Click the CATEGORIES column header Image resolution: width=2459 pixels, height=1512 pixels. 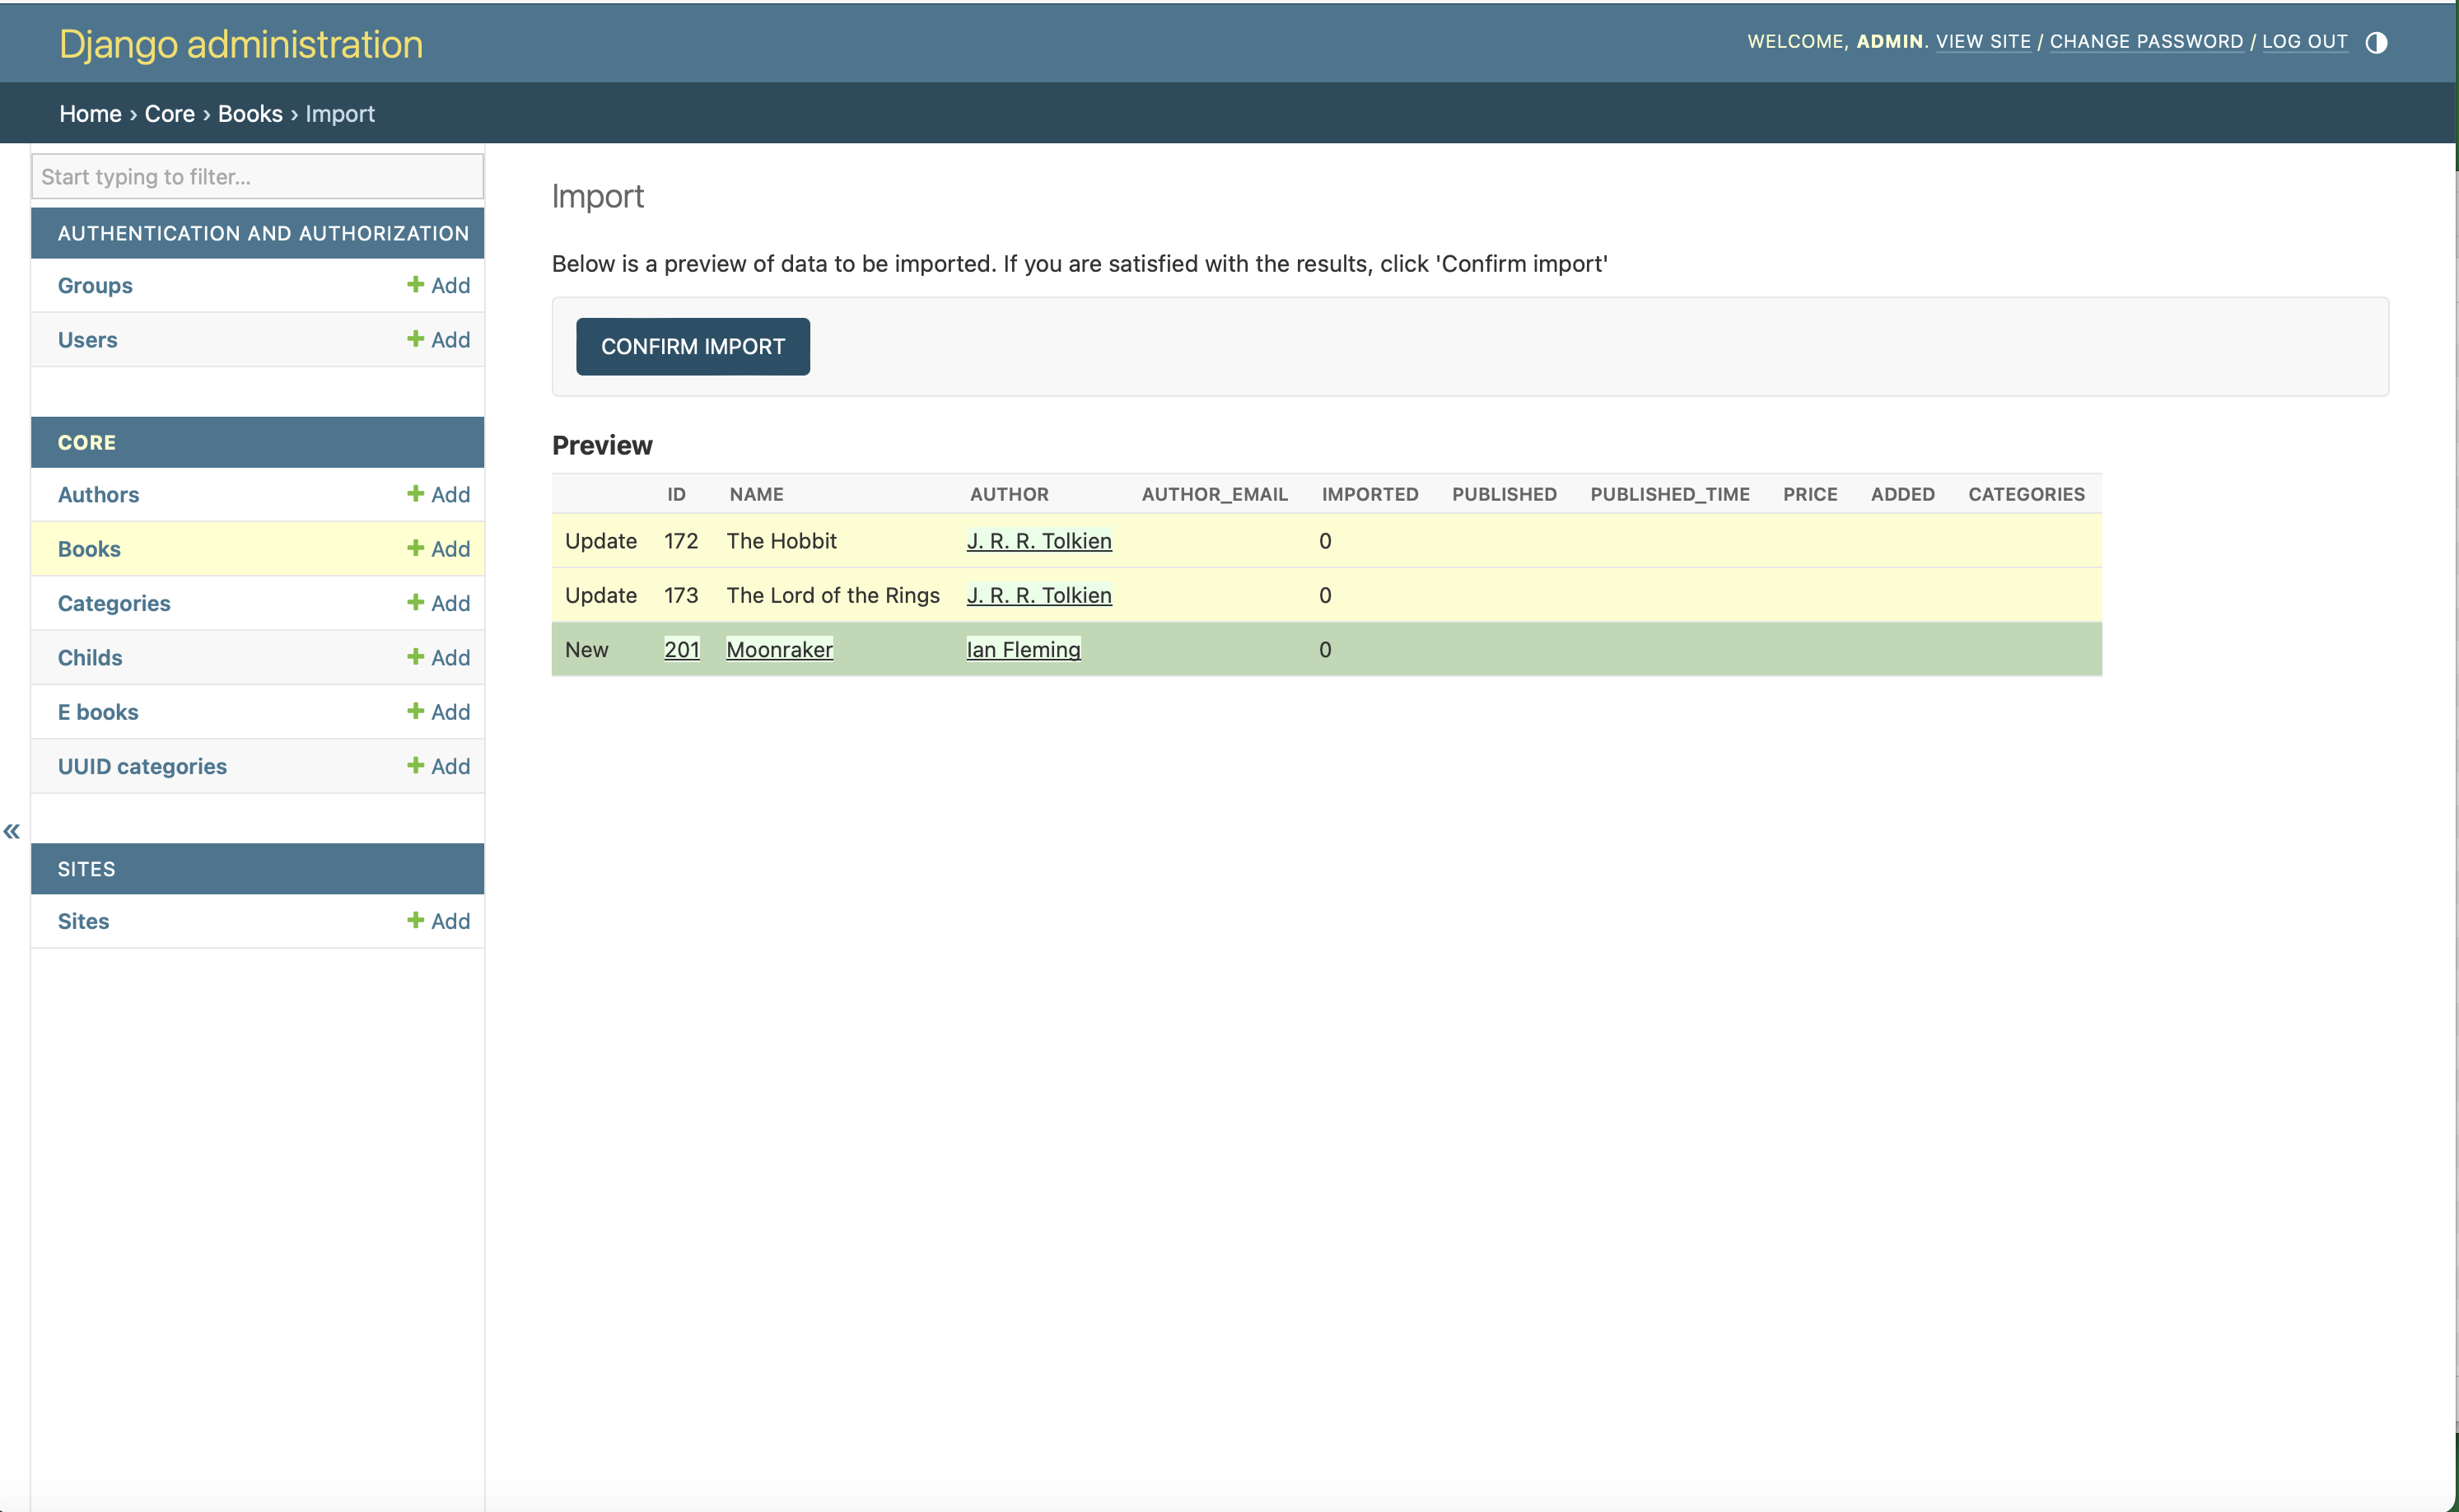click(2026, 494)
